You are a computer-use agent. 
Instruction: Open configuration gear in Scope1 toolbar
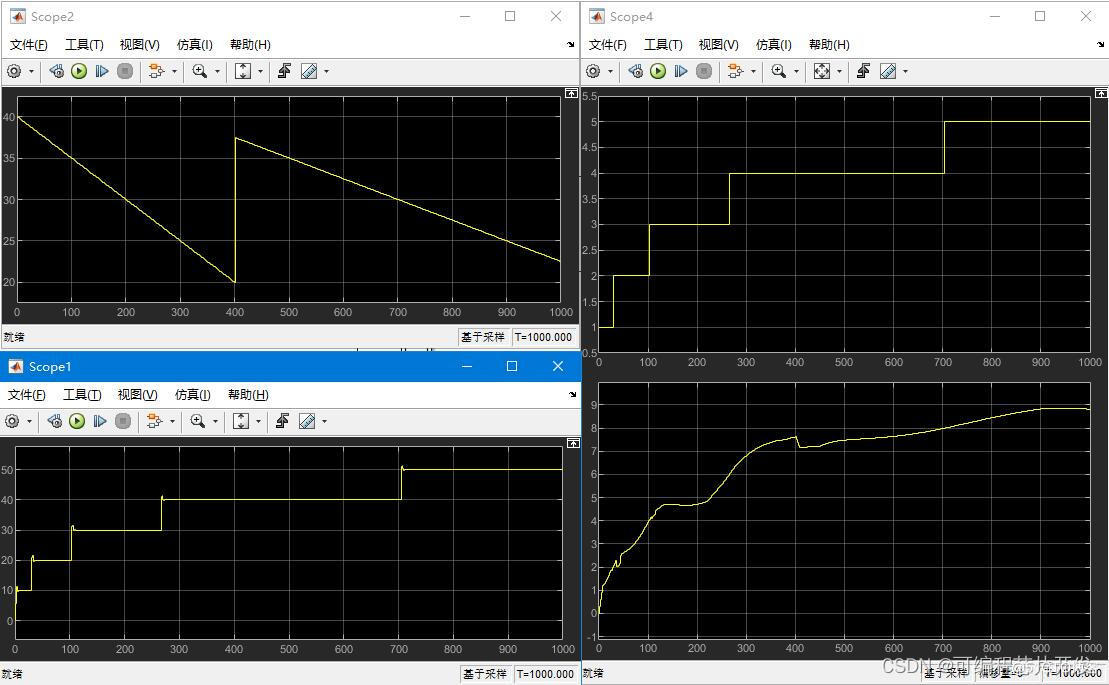(x=11, y=421)
